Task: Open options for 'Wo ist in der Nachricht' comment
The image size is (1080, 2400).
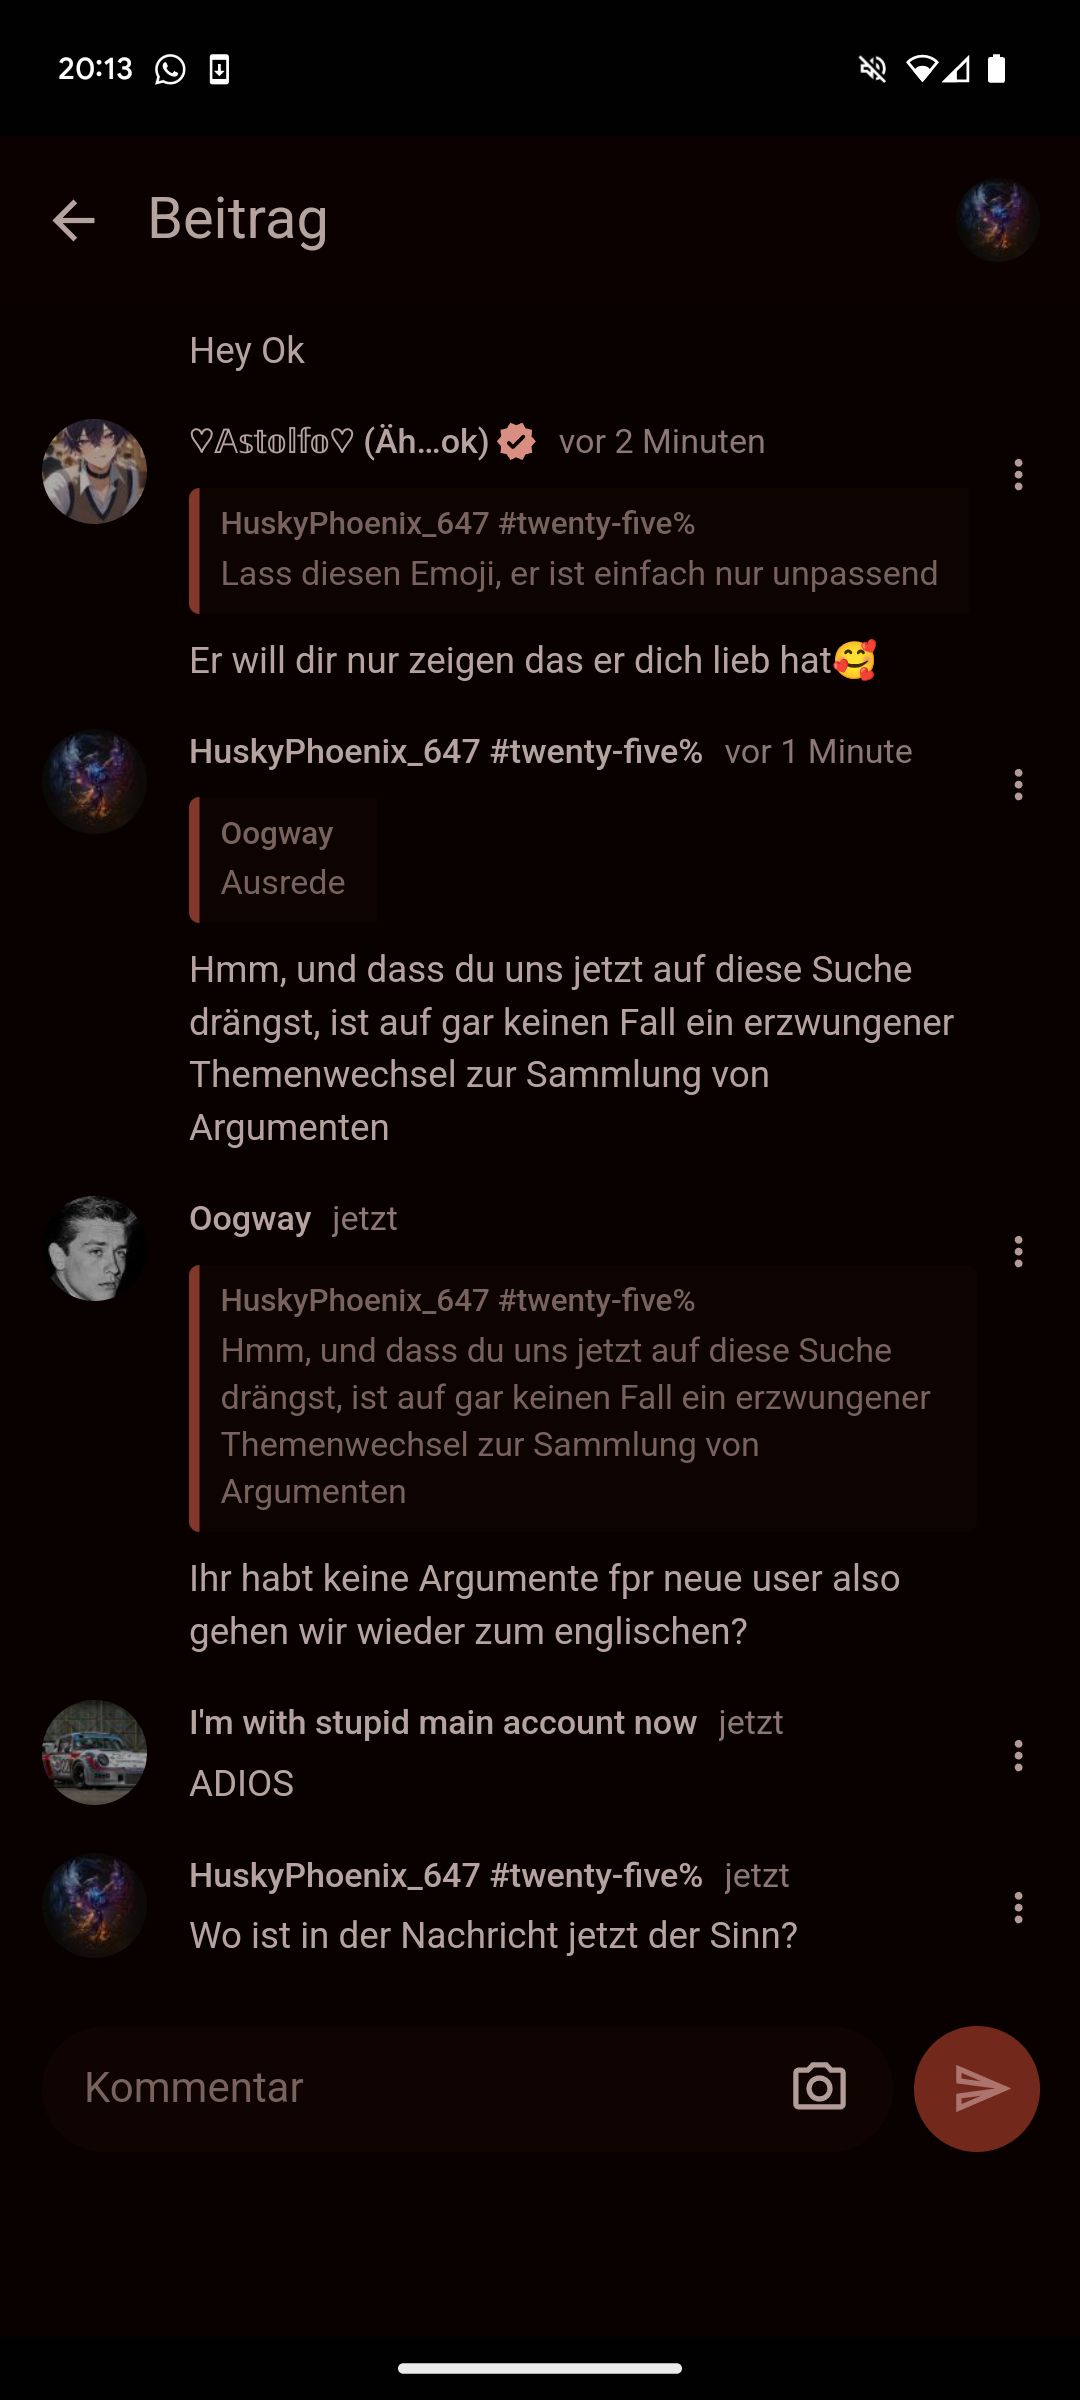Action: pos(1018,1908)
